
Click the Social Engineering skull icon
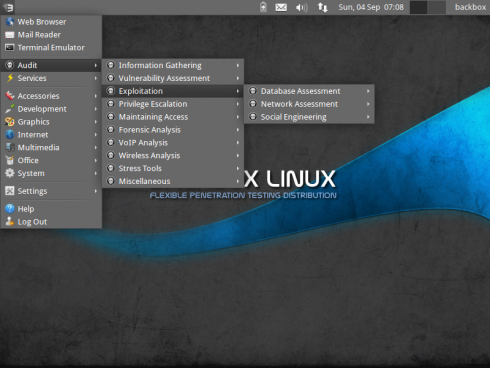tap(253, 117)
